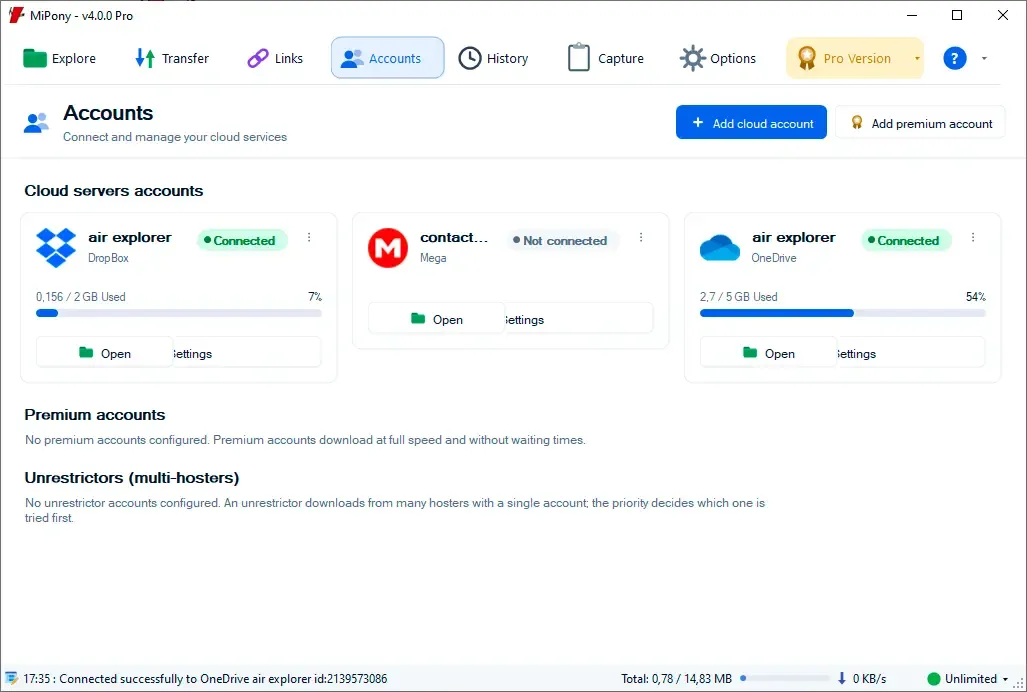Open the OneDrive air explorer account
1027x692 pixels.
(x=769, y=353)
